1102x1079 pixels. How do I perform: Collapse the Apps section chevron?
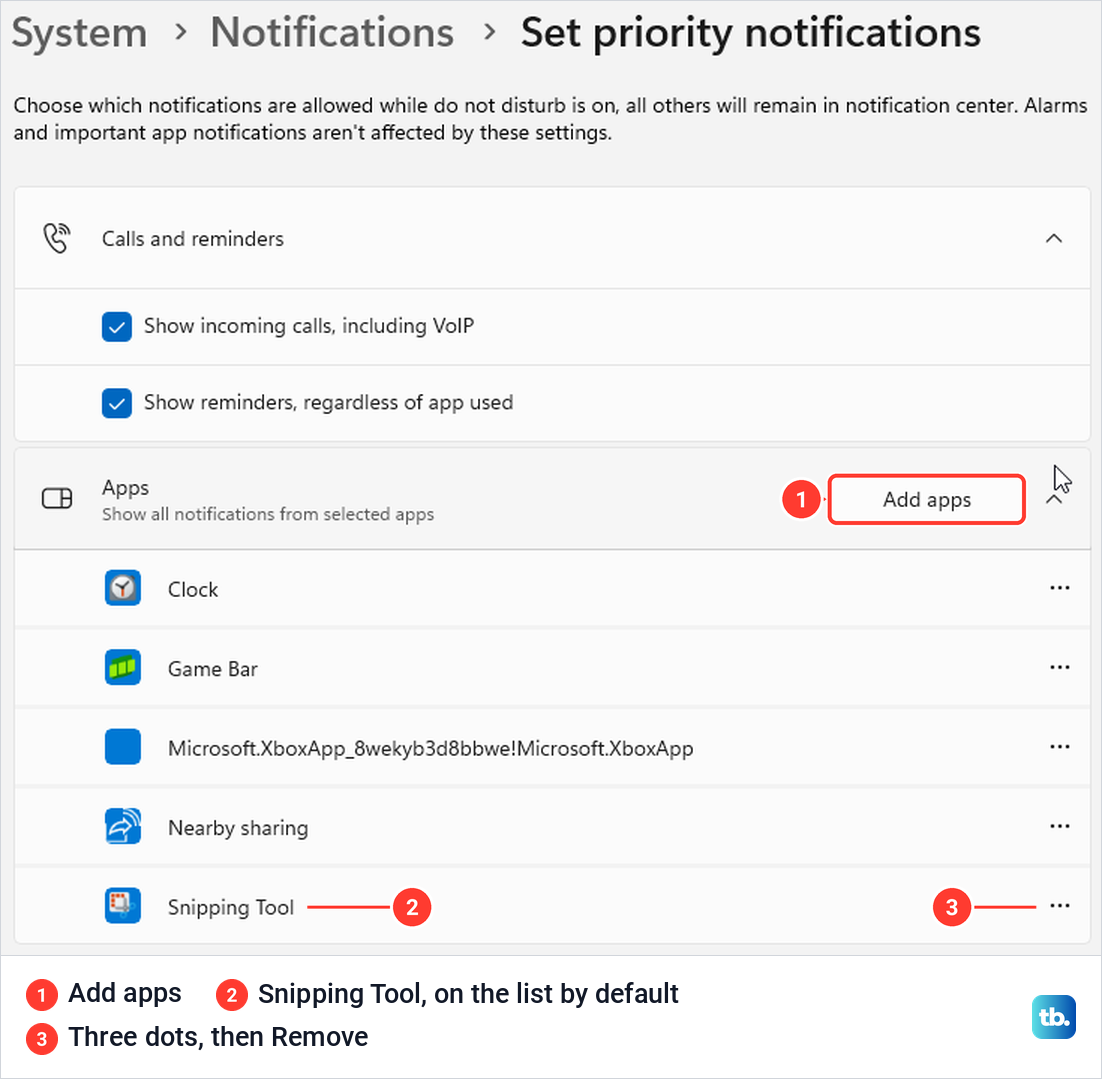coord(1054,500)
